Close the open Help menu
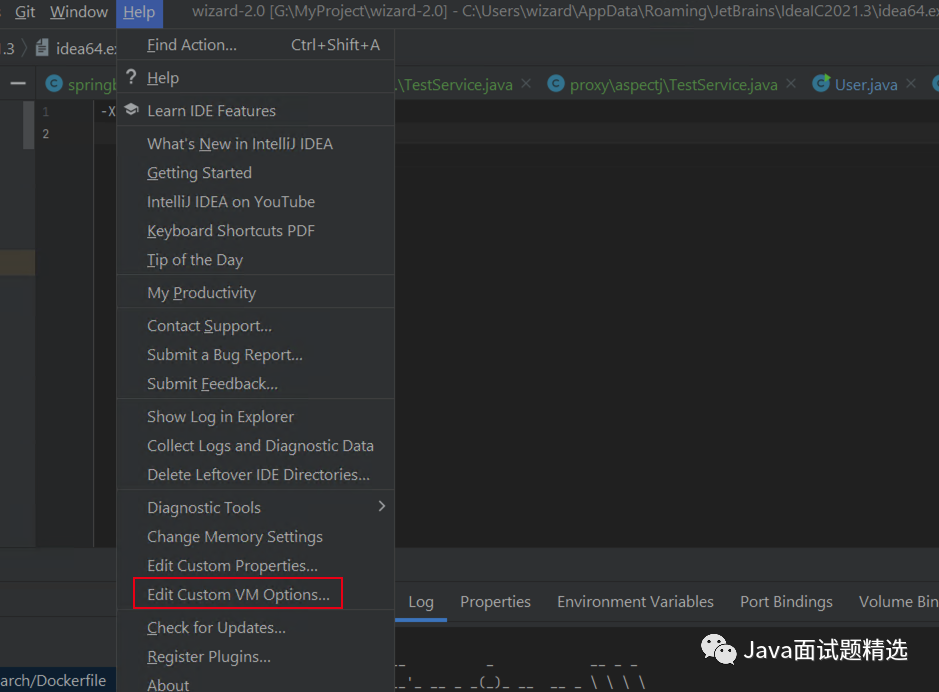This screenshot has width=939, height=692. [139, 12]
